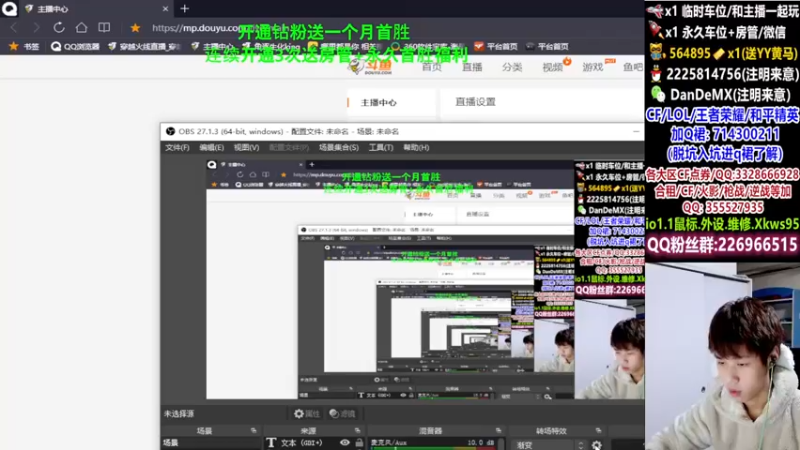Screen dimensions: 800x450
Task: Reload the page with the refresh icon
Action: pos(59,28)
